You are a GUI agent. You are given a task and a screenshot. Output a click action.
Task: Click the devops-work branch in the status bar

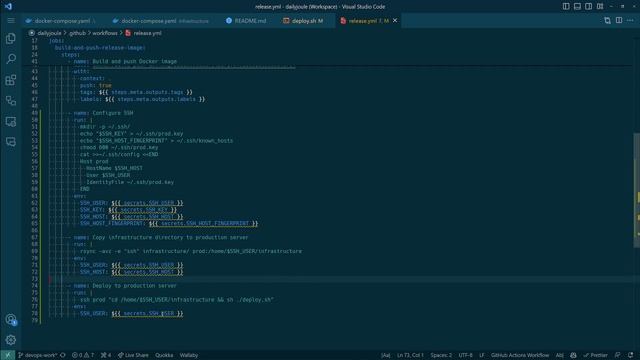(x=38, y=355)
